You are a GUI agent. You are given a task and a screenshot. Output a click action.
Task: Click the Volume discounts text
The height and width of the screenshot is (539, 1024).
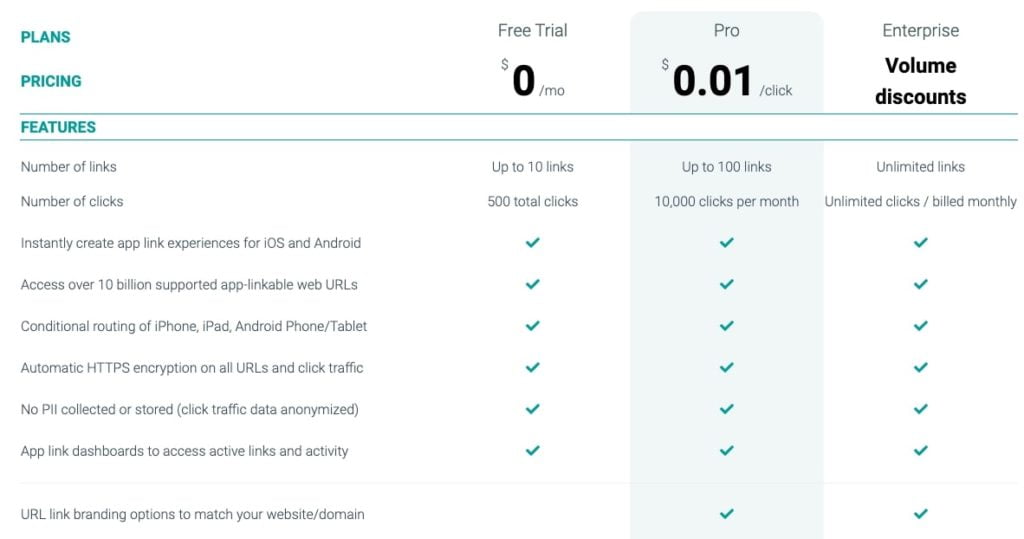click(920, 81)
